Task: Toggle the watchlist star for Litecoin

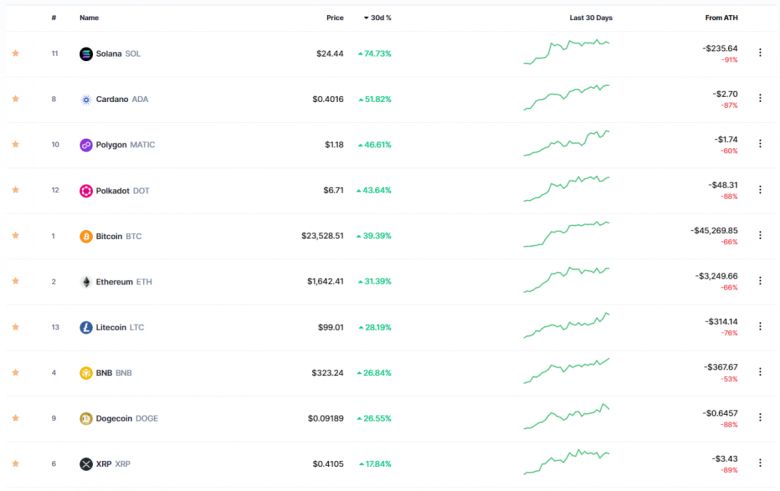Action: 15,327
